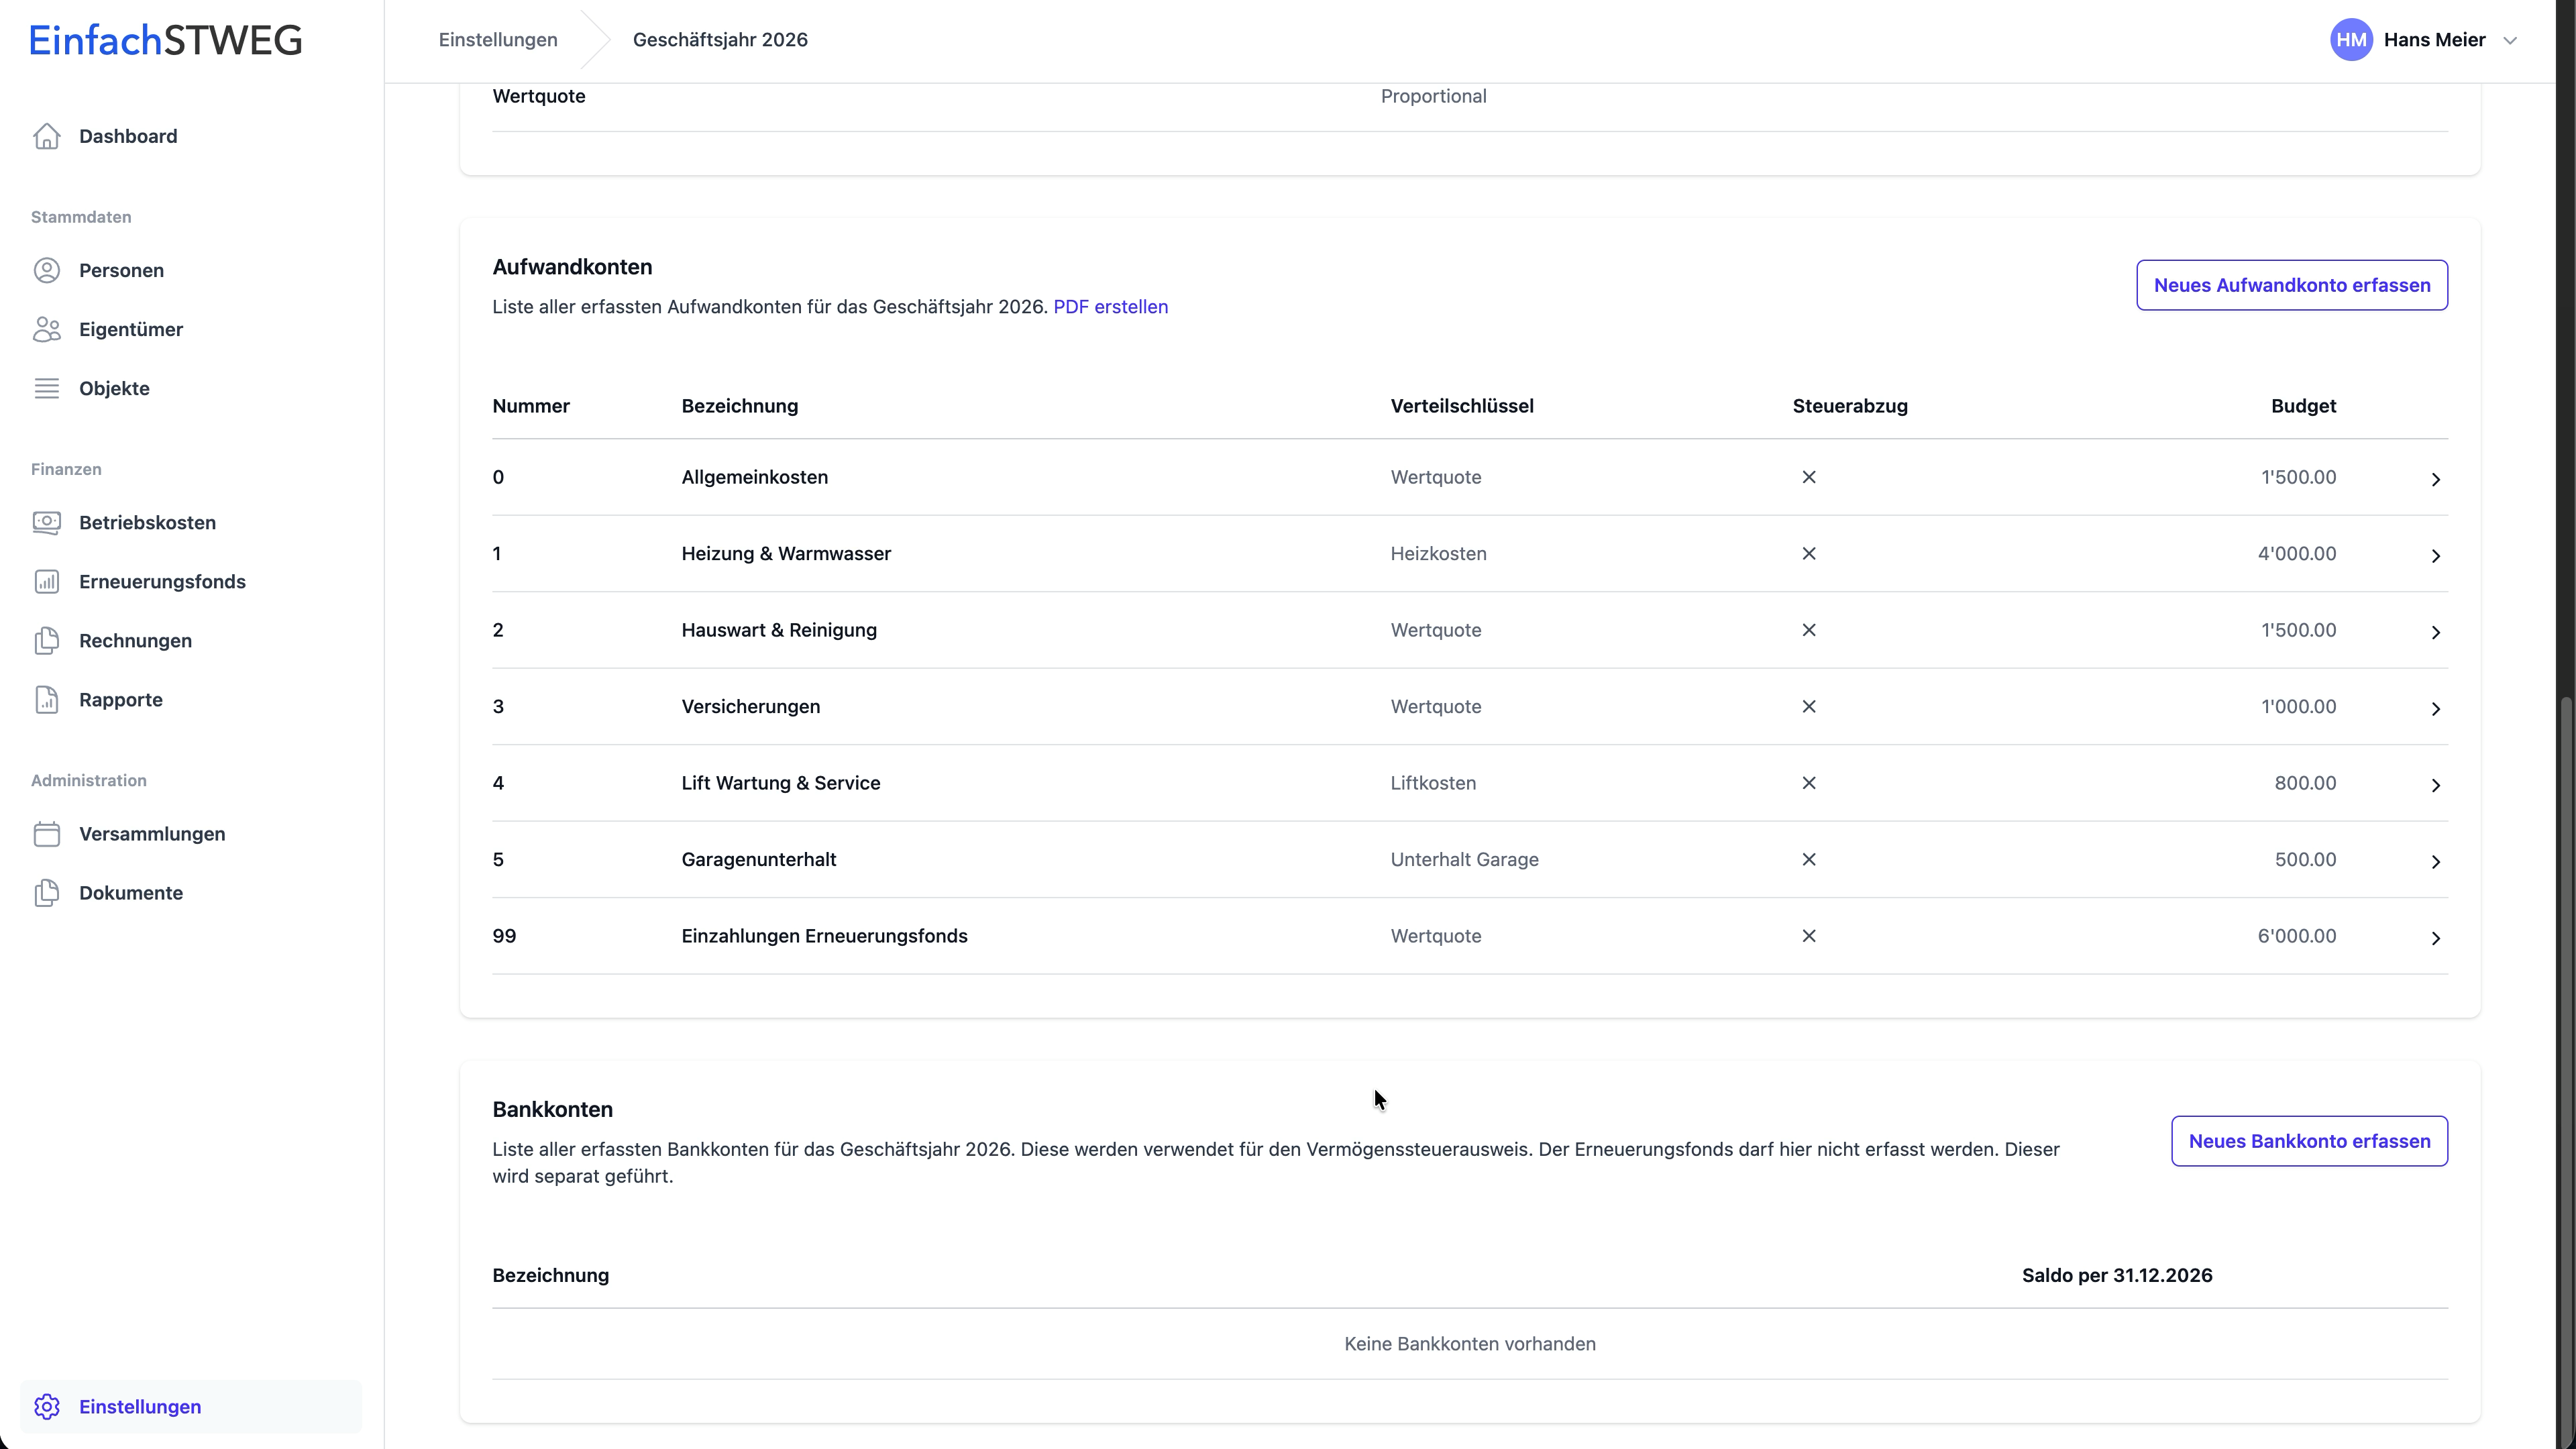Open Betriebskosten via its banknote icon
The image size is (2576, 1449).
click(x=47, y=522)
